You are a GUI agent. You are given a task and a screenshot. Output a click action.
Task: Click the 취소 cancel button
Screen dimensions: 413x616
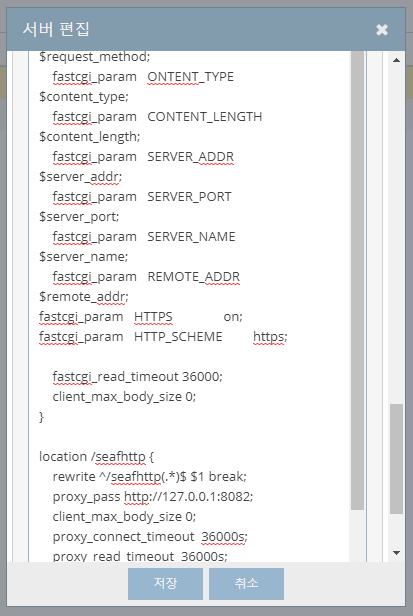(x=246, y=583)
